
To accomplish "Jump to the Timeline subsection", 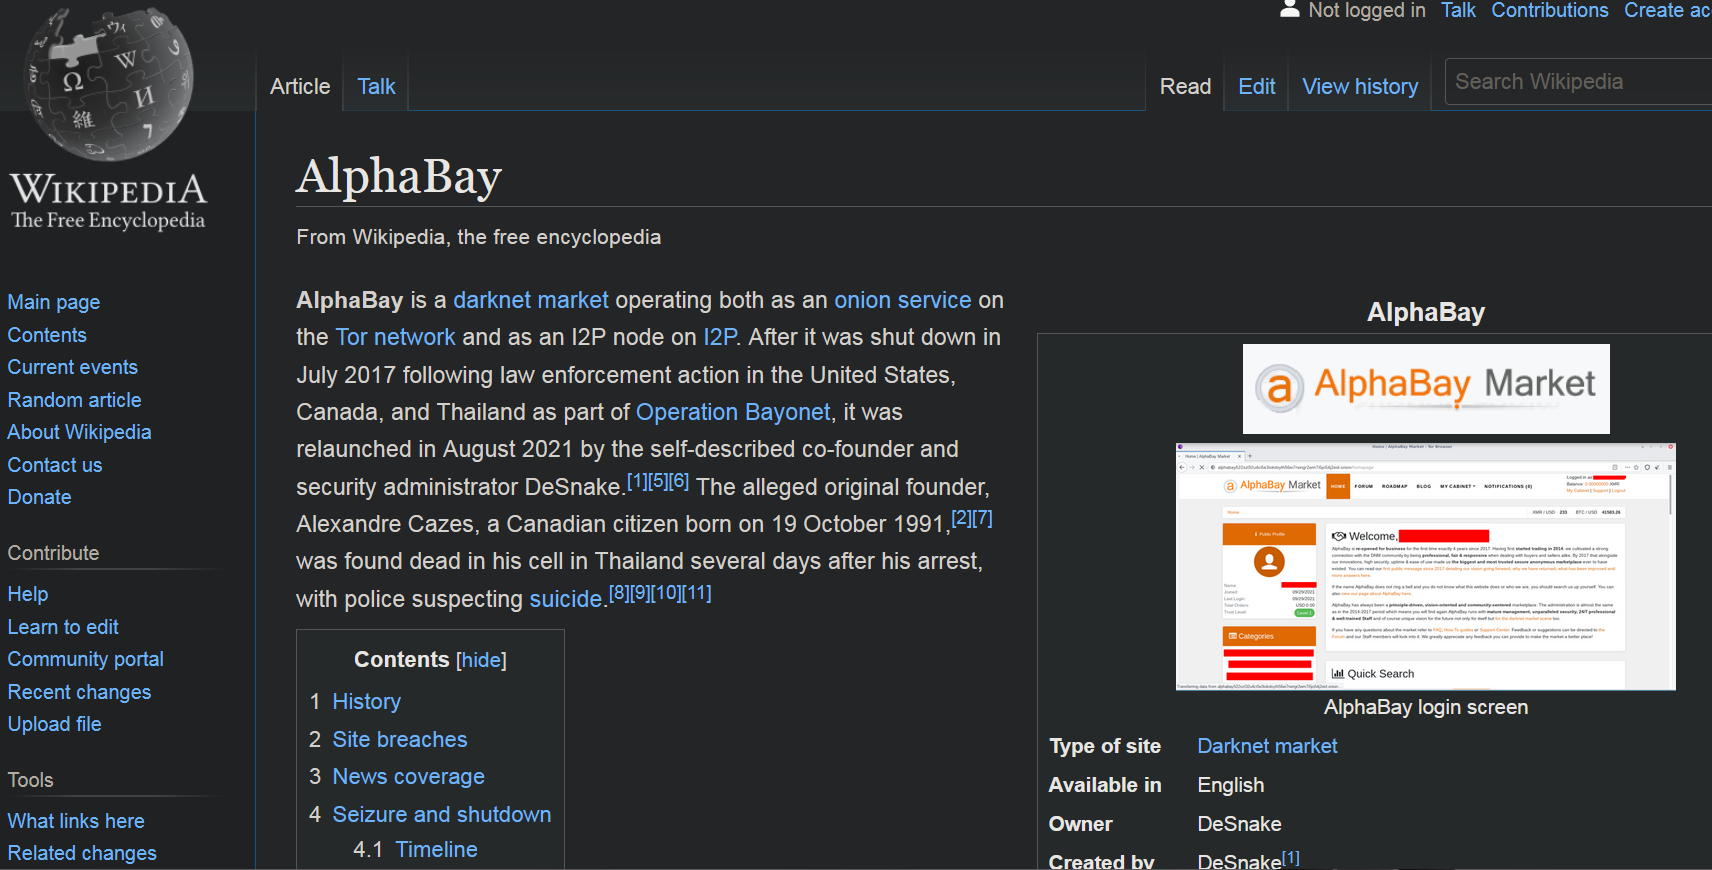I will point(436,850).
